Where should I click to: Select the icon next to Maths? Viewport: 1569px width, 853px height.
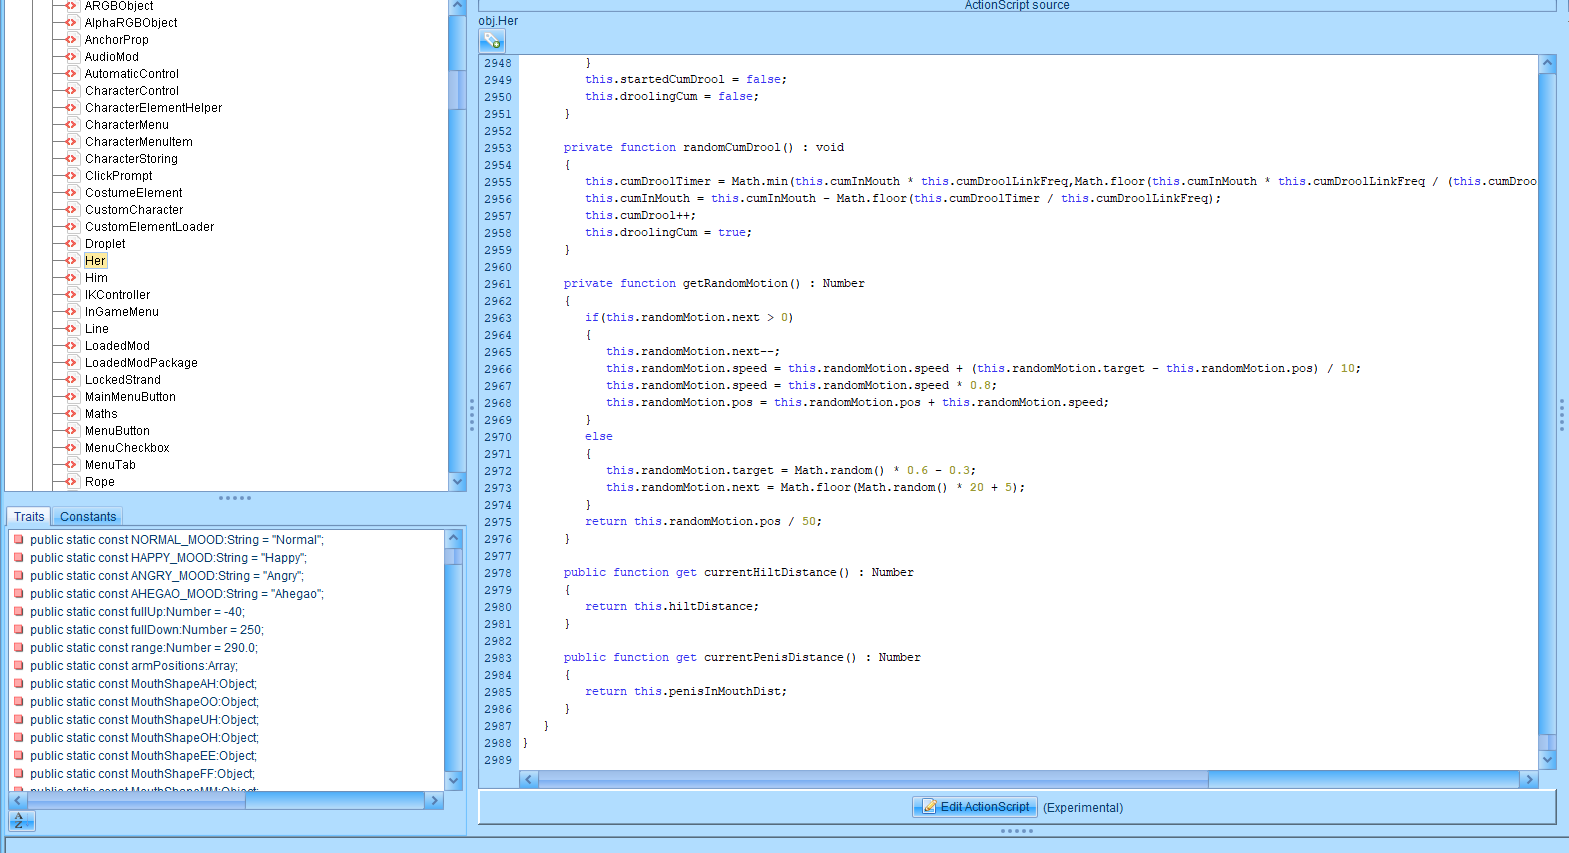71,414
